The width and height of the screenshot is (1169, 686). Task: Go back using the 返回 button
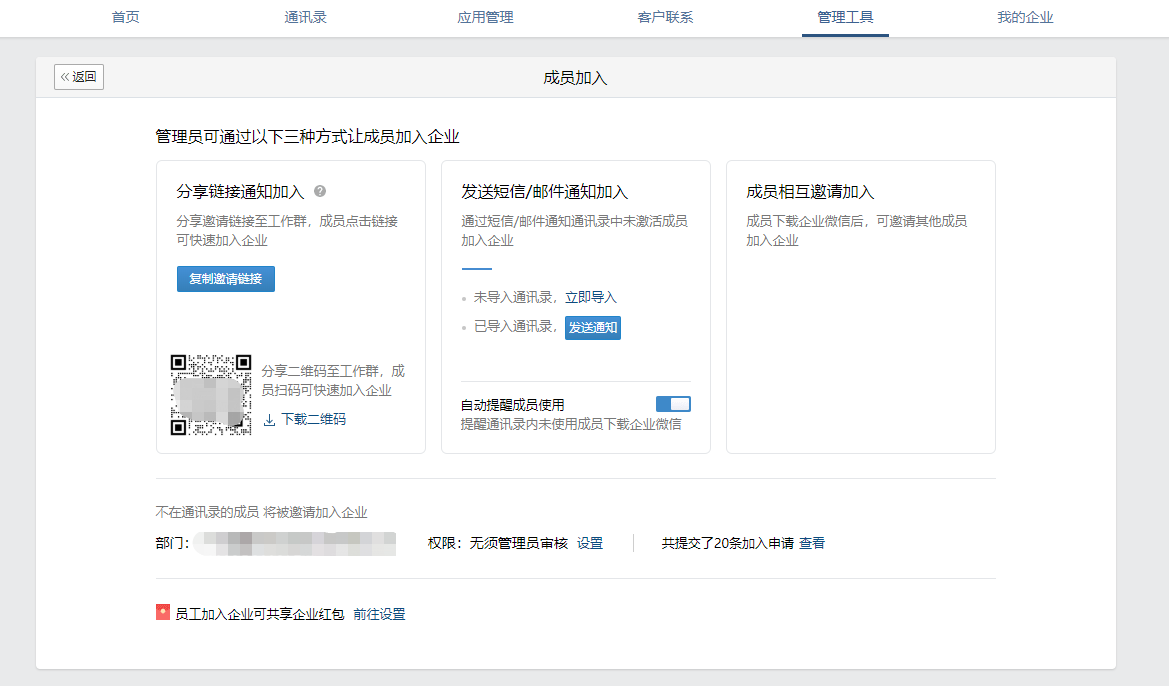[79, 77]
